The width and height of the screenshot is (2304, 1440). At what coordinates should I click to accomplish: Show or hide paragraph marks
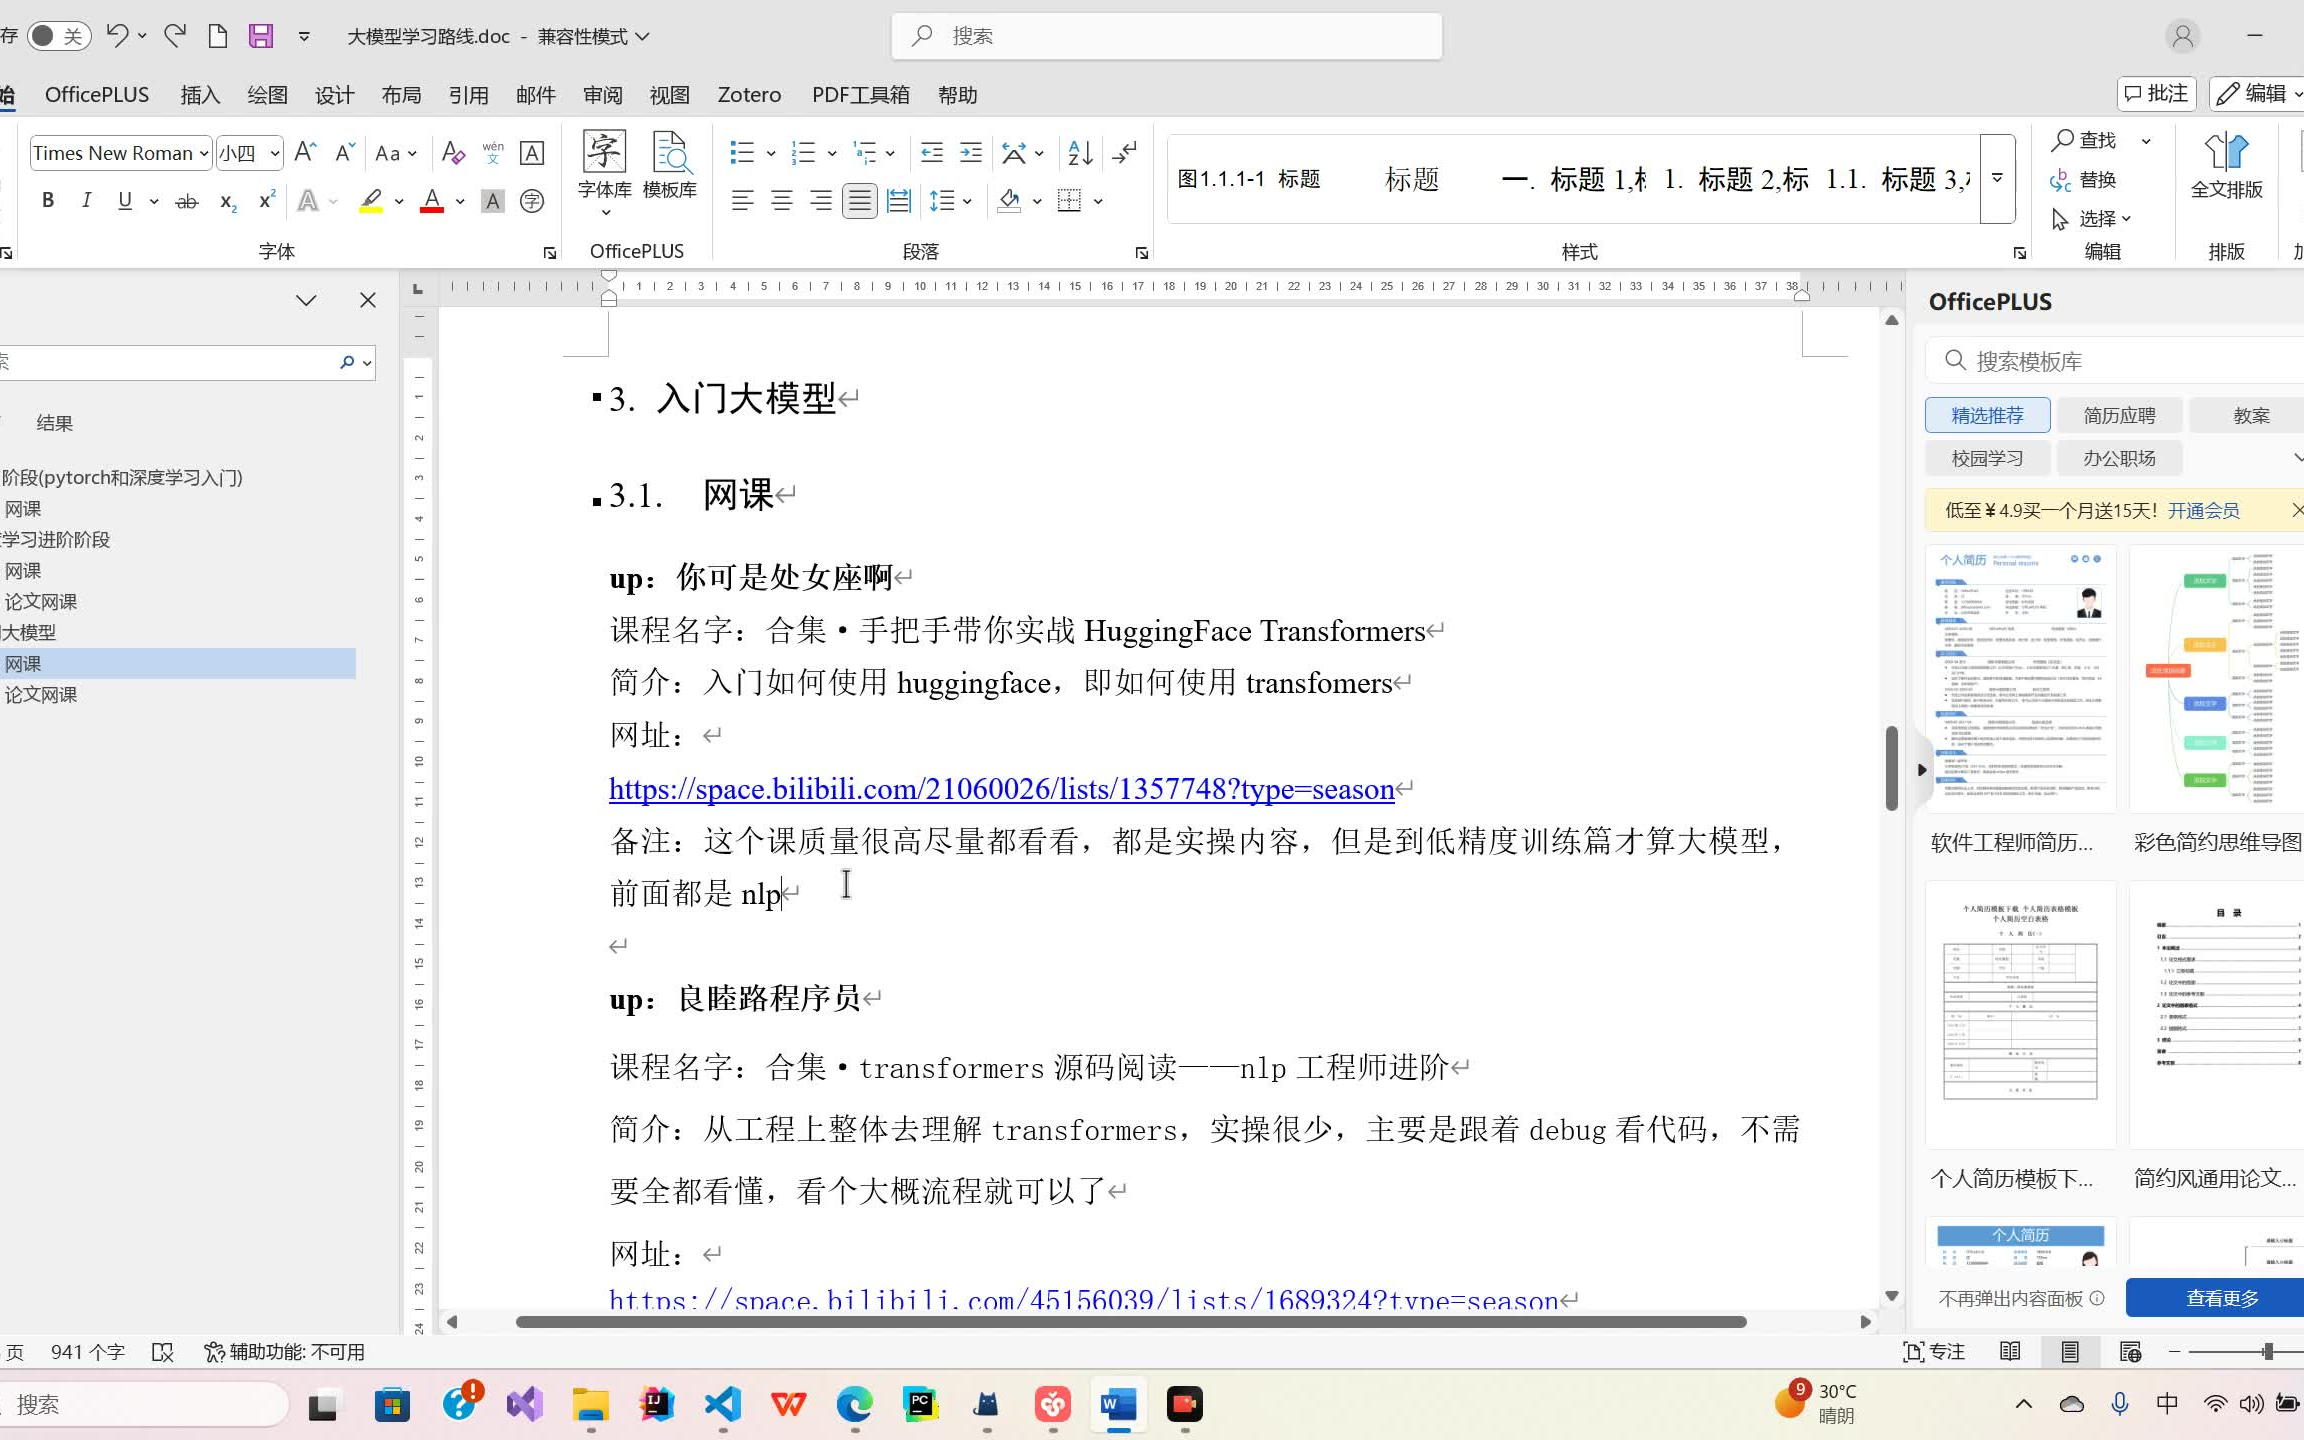[1125, 153]
